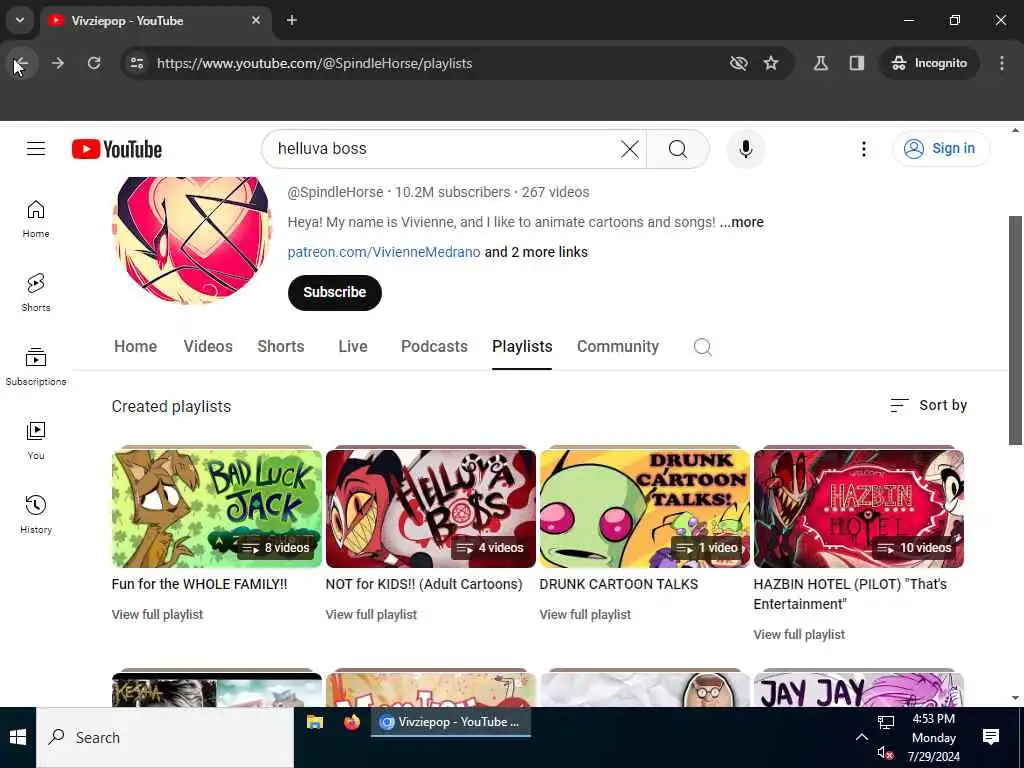Screen dimensions: 1024x768
Task: Switch to the Live tab
Action: pyautogui.click(x=353, y=347)
